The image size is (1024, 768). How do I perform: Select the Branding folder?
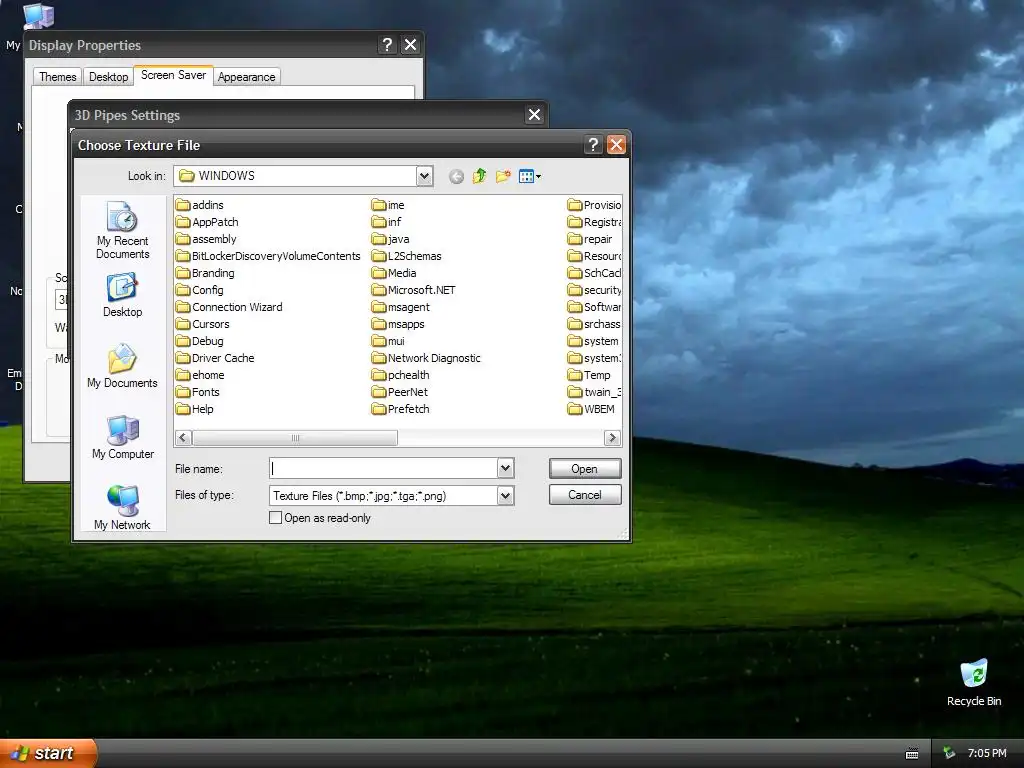click(205, 273)
